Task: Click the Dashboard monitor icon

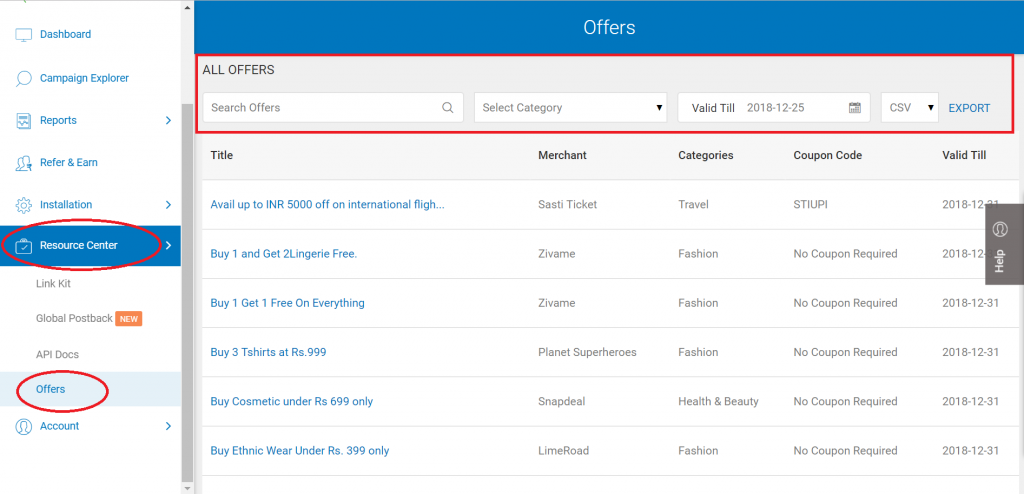Action: 24,35
